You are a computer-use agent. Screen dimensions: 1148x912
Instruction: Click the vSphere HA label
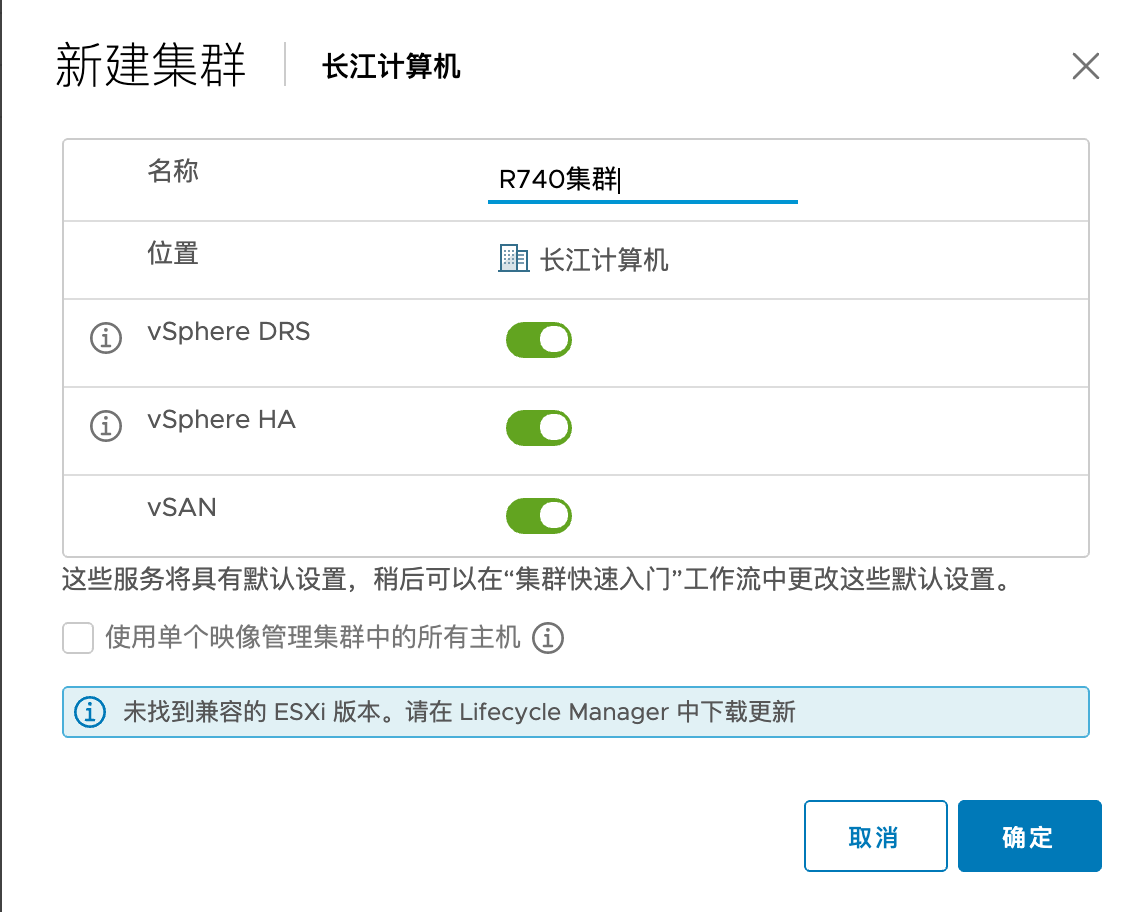[222, 419]
